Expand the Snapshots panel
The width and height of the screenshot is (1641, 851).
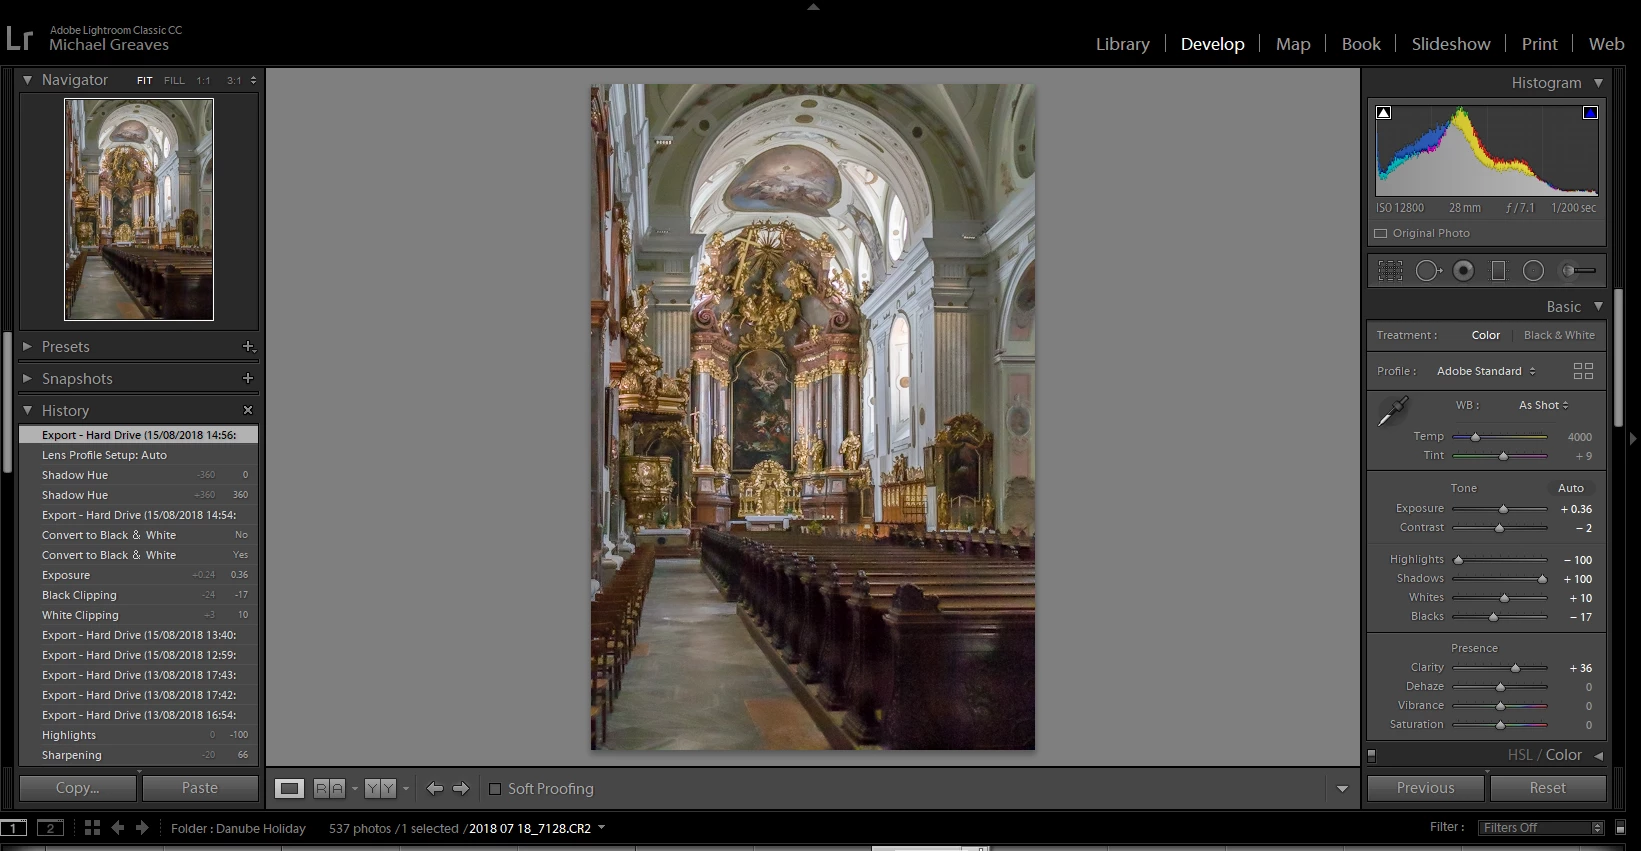(x=27, y=378)
